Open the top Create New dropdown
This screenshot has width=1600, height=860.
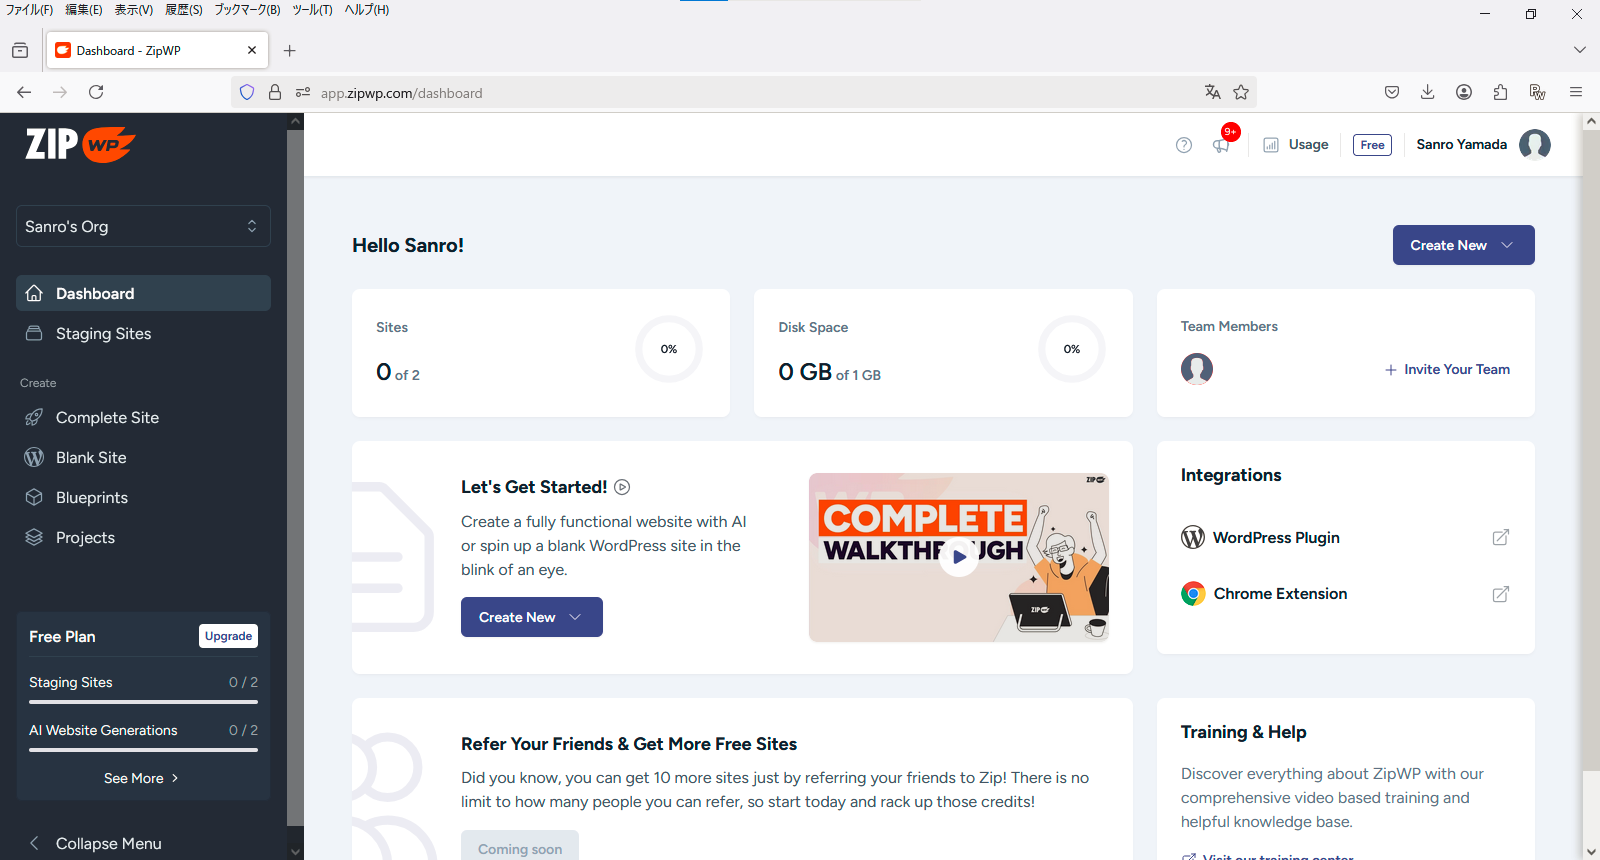tap(1463, 245)
